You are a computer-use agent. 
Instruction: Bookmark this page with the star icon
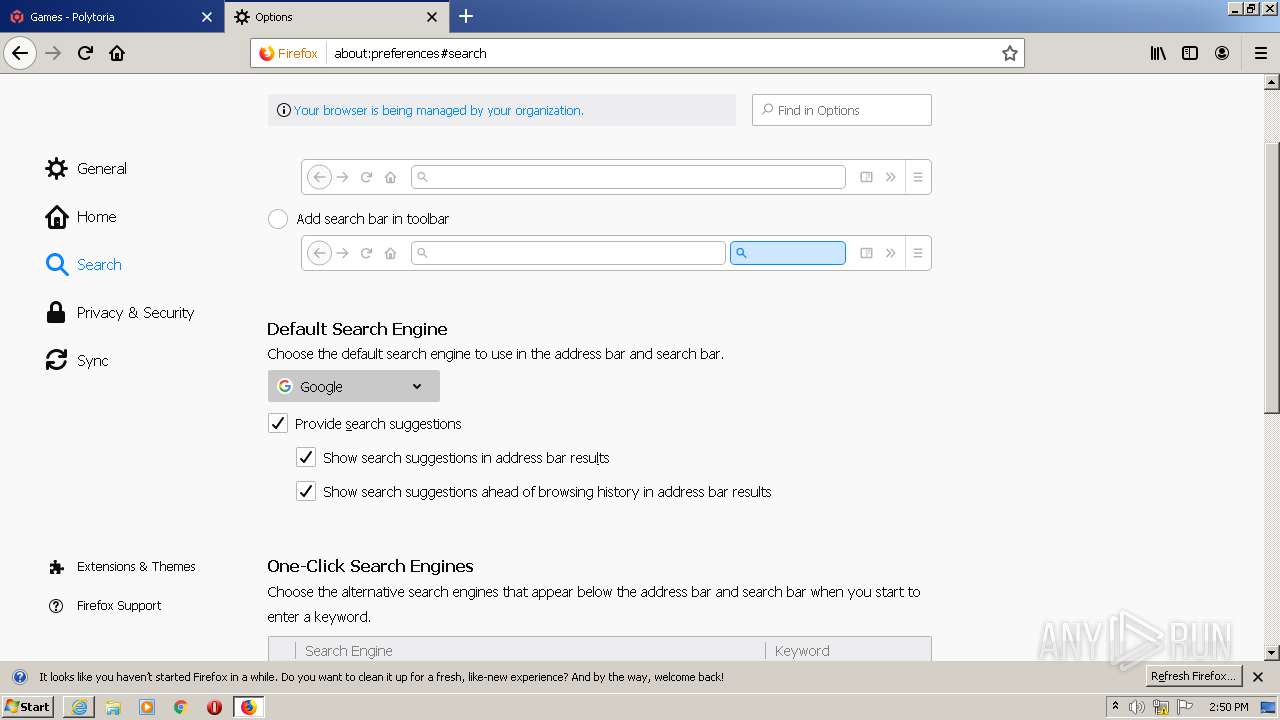[1010, 53]
